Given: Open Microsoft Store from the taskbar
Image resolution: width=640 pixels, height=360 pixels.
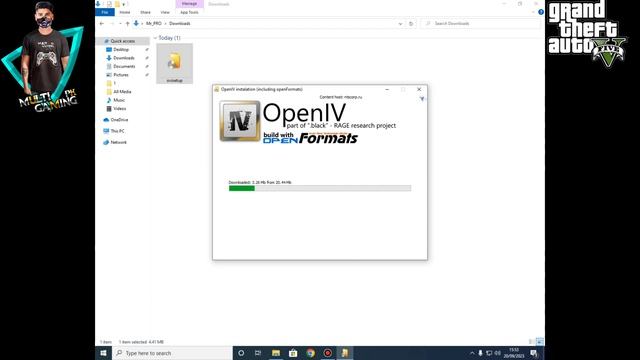Looking at the screenshot, I should [x=293, y=353].
